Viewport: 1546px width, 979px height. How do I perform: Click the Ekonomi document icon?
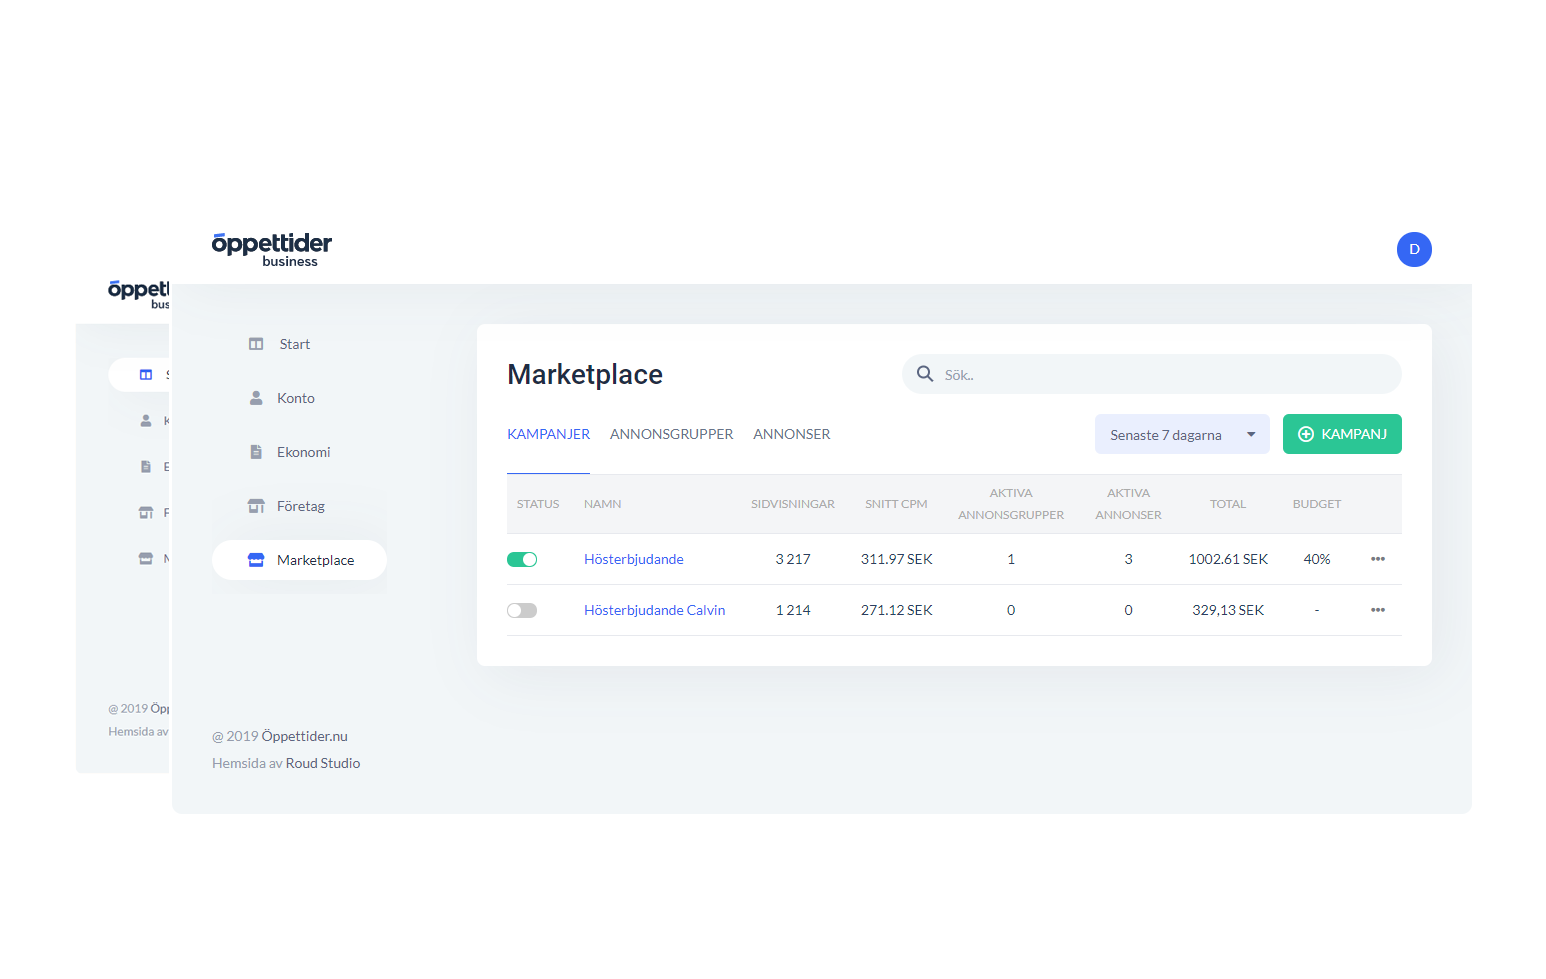click(x=256, y=452)
